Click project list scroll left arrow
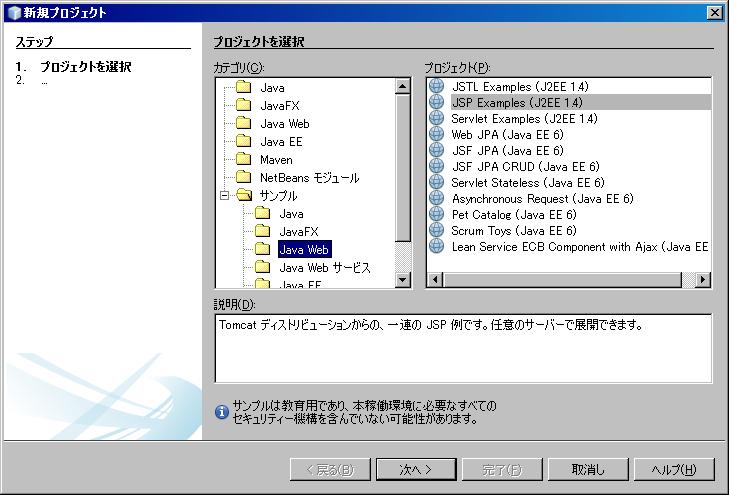Image resolution: width=729 pixels, height=495 pixels. click(435, 279)
